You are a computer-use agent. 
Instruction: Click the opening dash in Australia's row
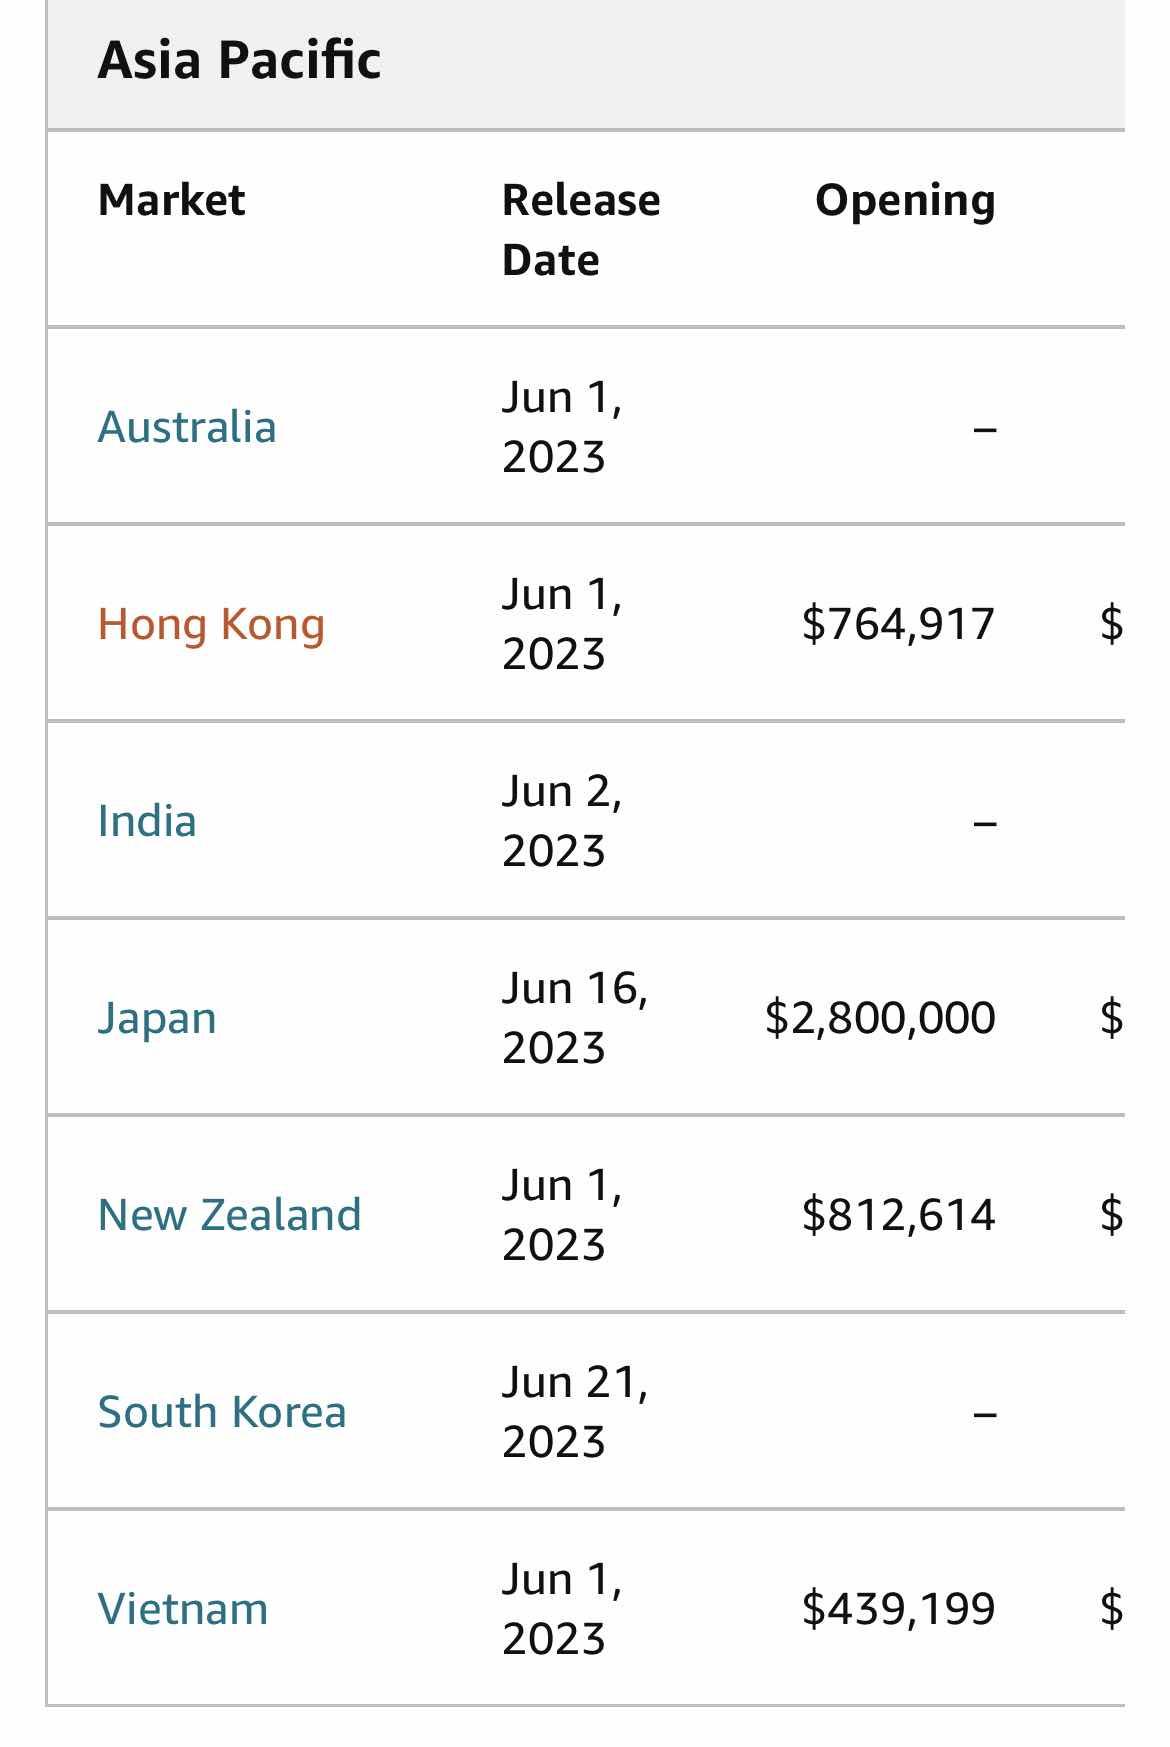coord(985,429)
